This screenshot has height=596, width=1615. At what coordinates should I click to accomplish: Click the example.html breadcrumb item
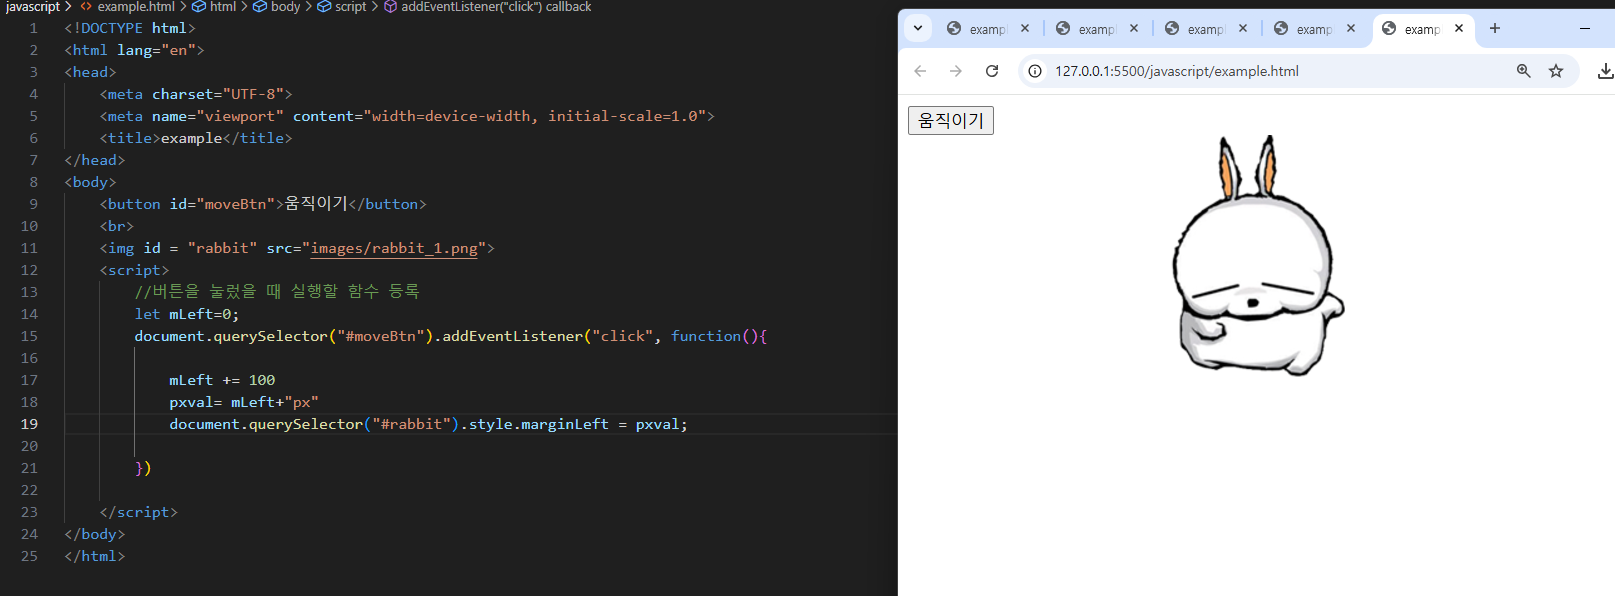[x=135, y=6]
